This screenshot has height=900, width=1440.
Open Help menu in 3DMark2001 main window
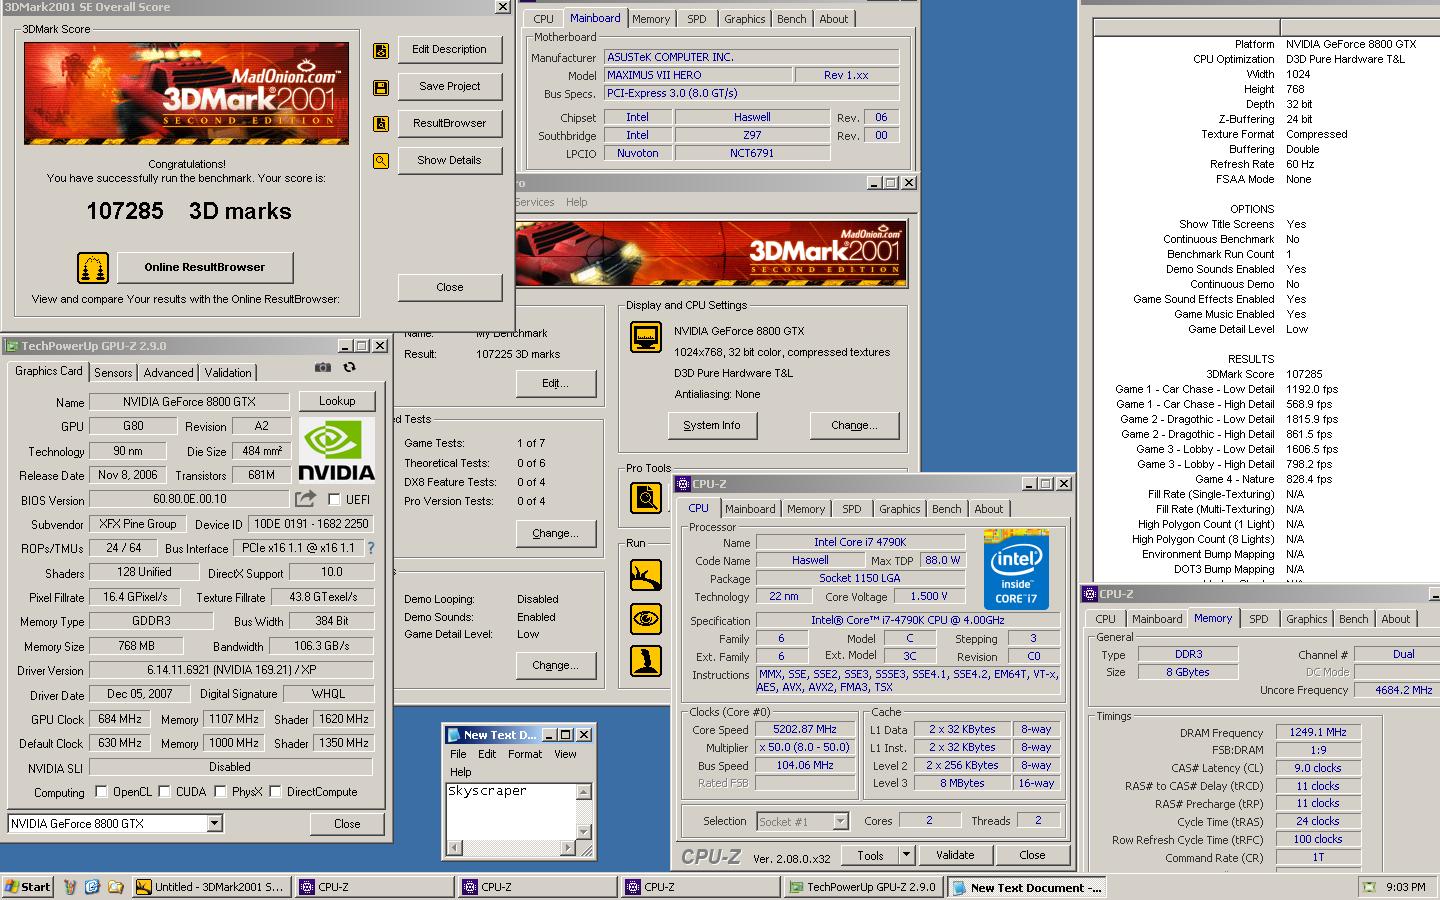577,202
